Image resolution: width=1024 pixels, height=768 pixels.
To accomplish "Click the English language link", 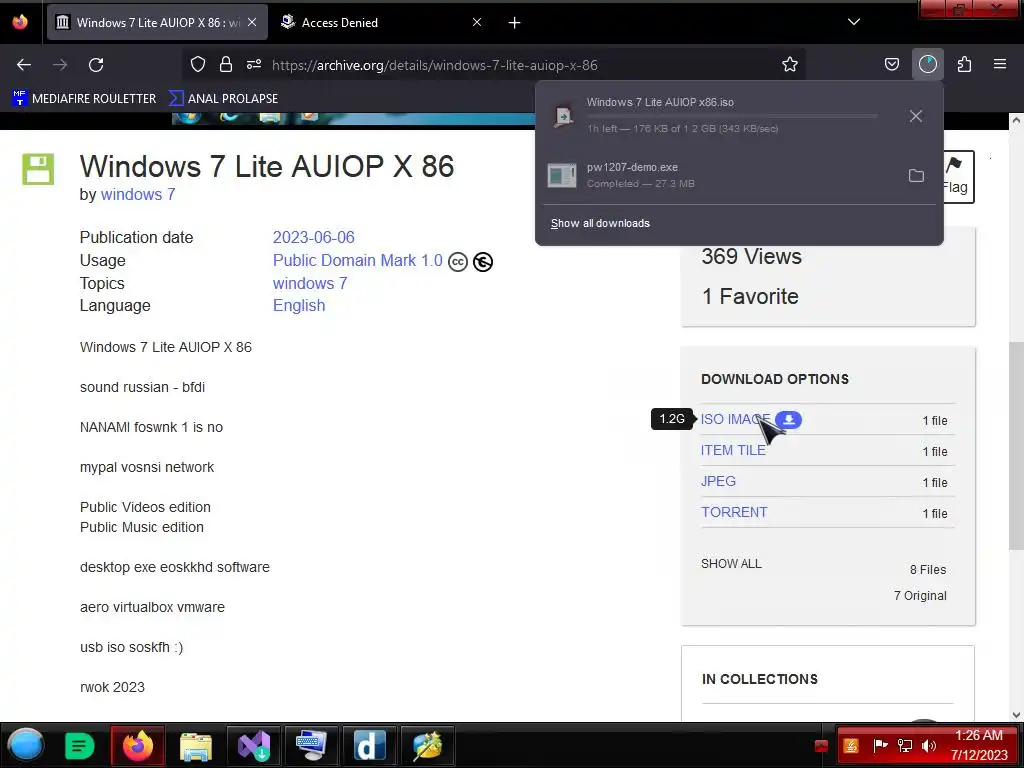I will click(x=299, y=306).
